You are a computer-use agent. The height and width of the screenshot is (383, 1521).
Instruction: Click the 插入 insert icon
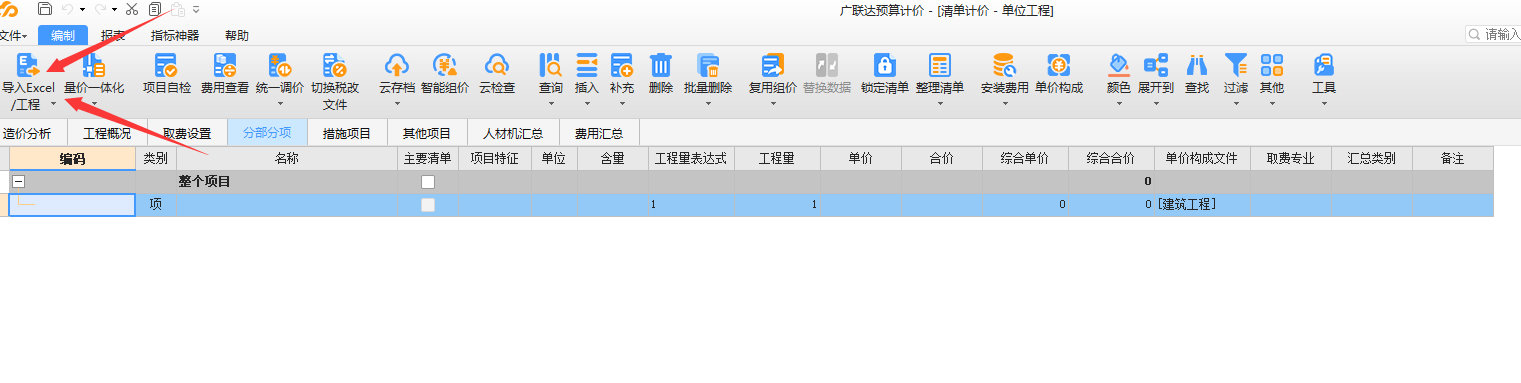[x=587, y=66]
